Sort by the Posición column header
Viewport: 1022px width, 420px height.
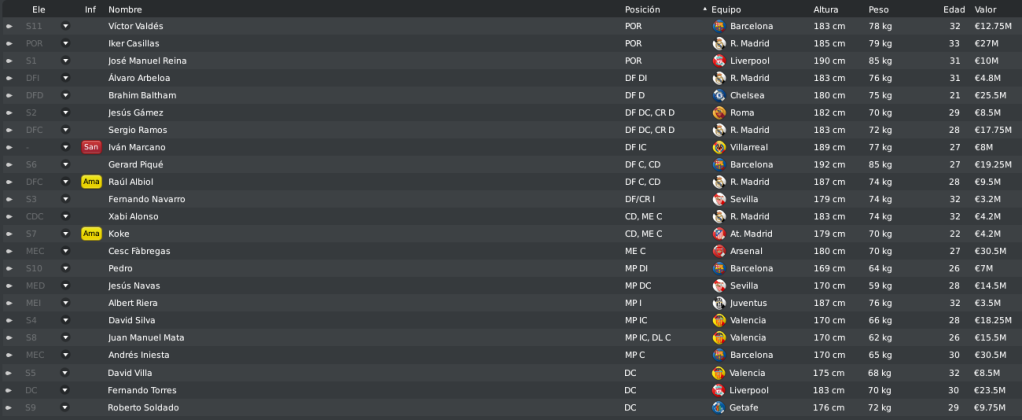click(642, 10)
